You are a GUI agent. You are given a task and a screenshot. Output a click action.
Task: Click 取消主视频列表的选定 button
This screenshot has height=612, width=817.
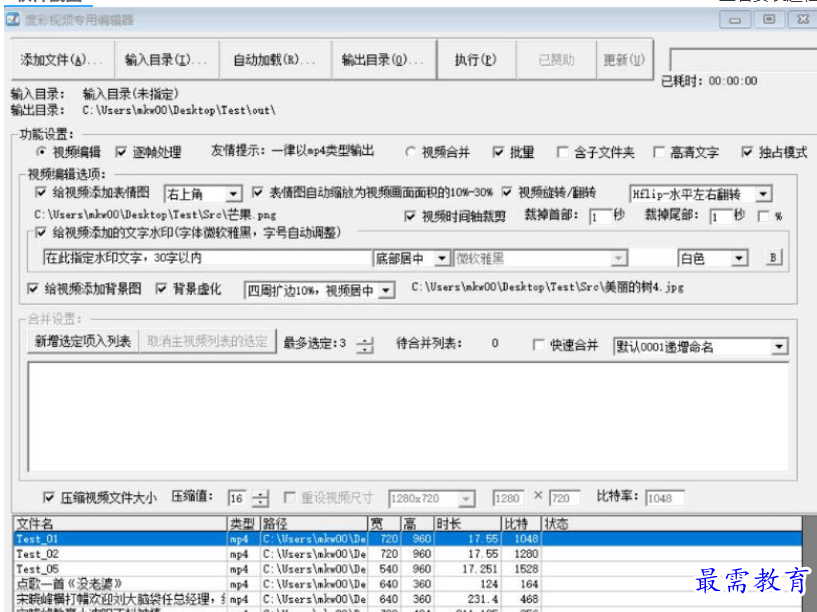click(207, 342)
